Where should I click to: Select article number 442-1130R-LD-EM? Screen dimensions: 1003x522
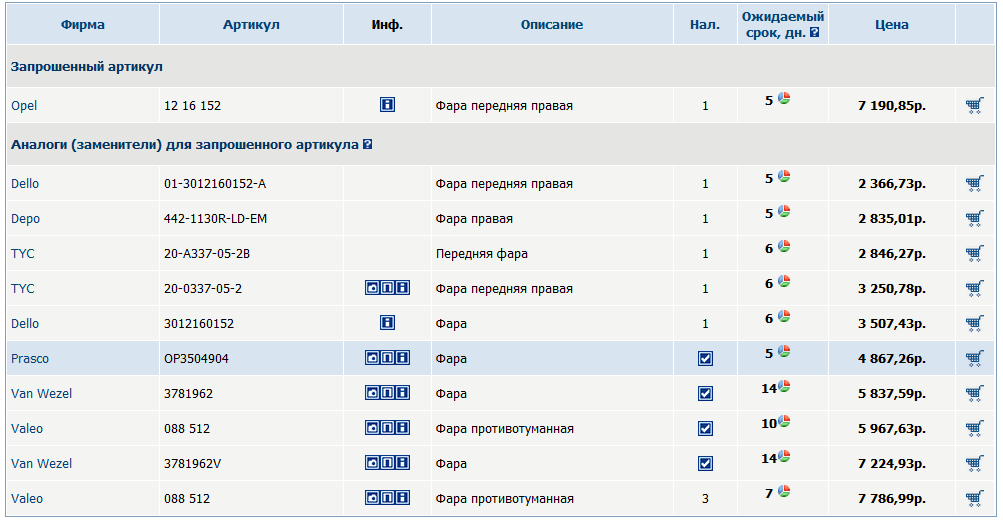[215, 219]
